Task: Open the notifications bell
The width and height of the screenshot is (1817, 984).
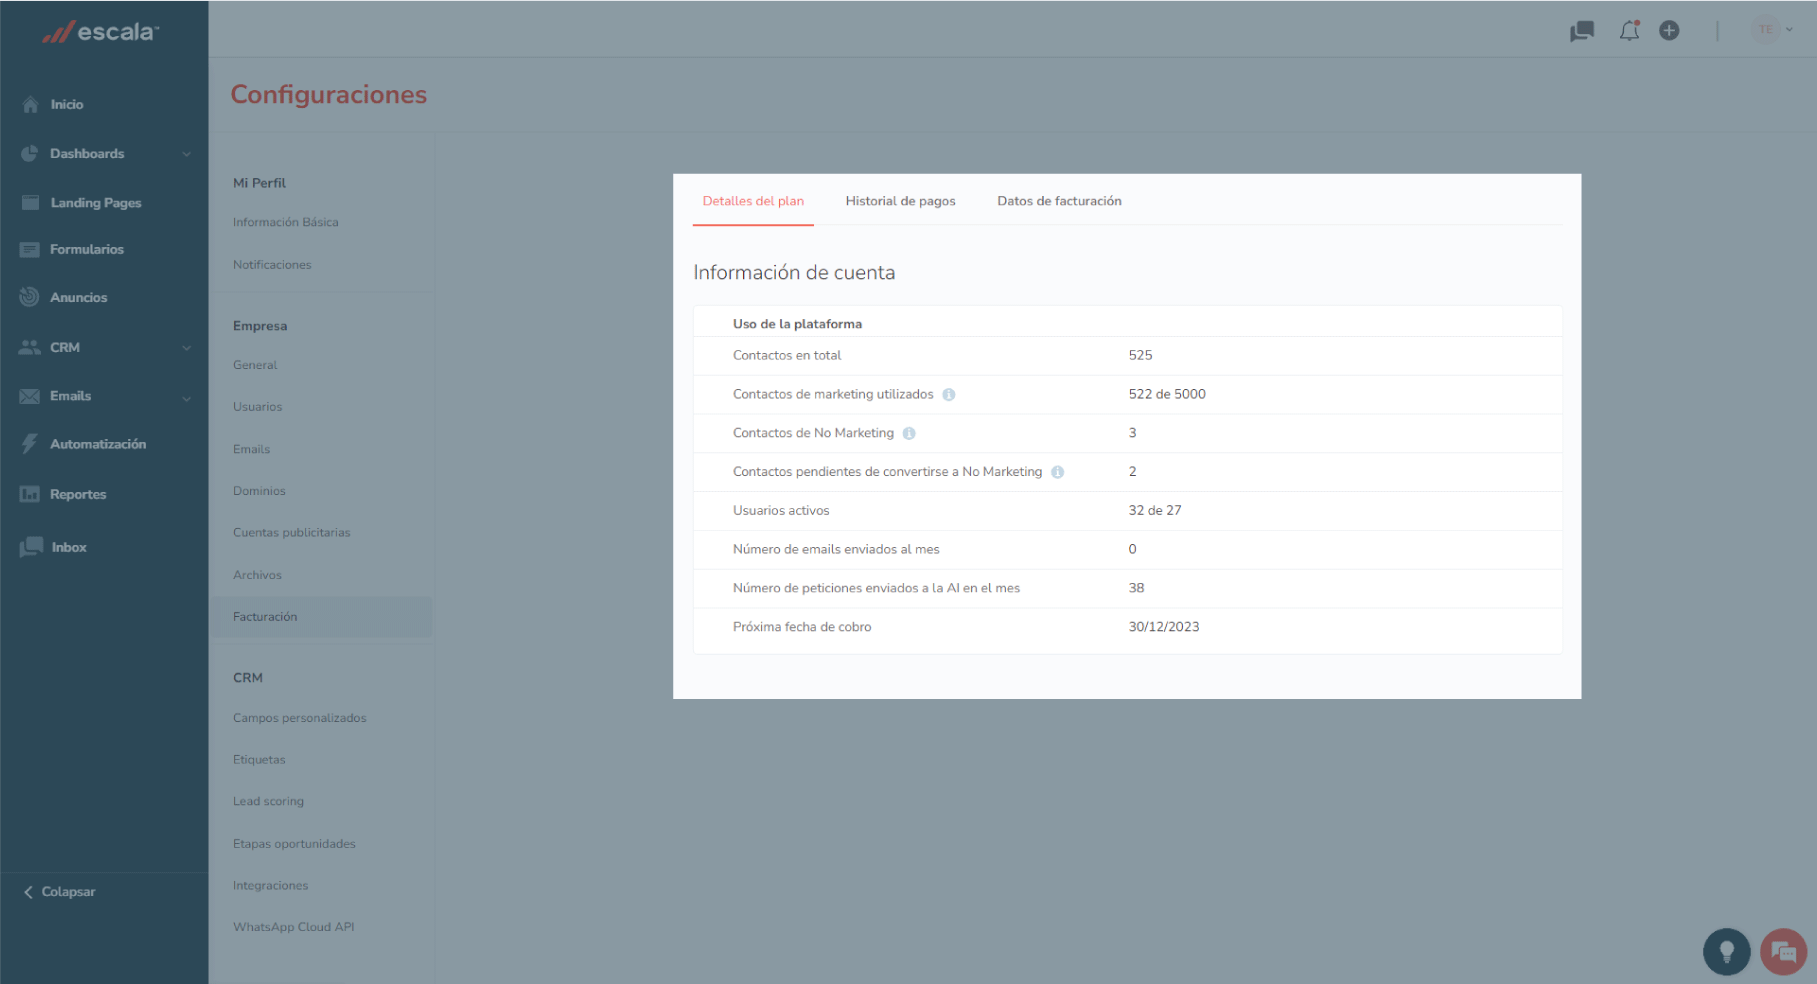Action: 1630,31
